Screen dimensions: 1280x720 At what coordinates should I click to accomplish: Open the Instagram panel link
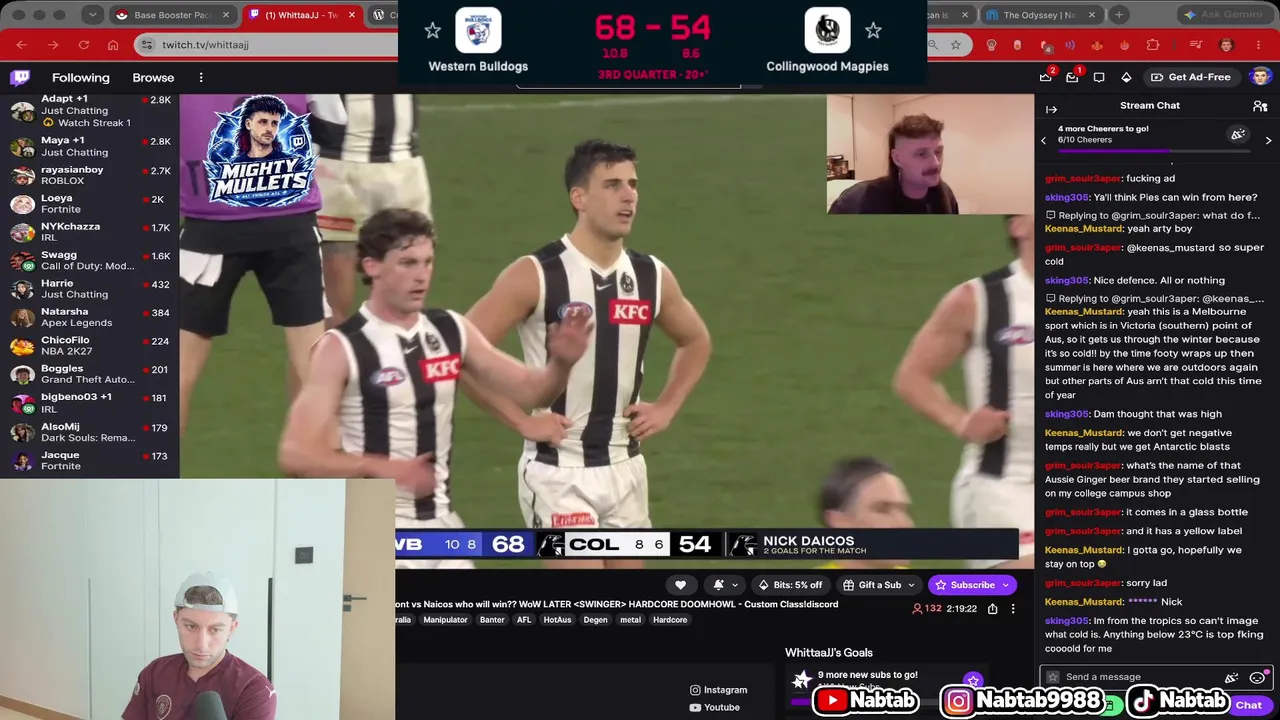718,690
